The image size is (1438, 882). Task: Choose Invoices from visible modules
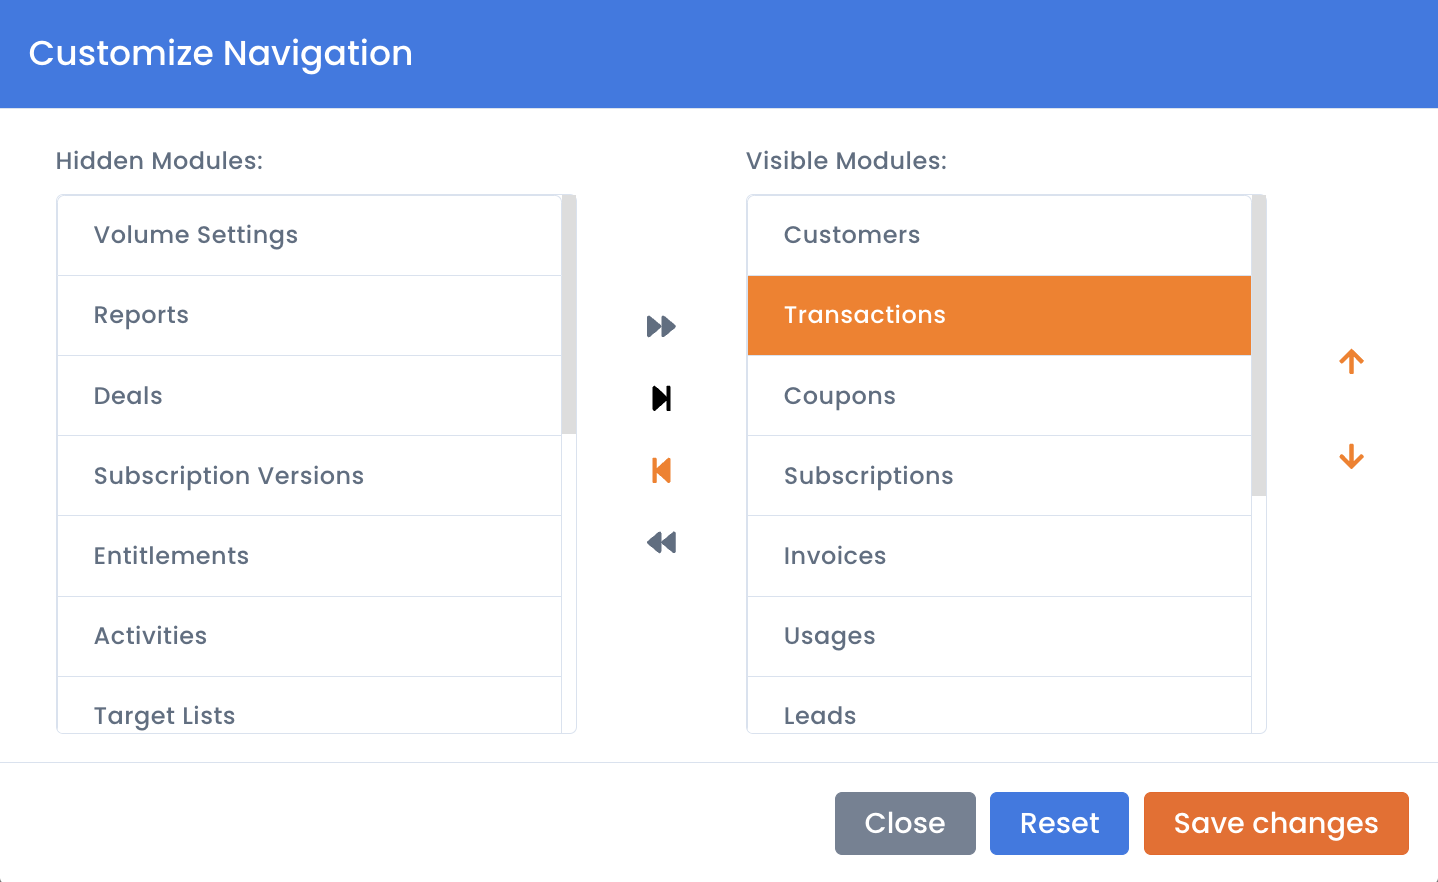tap(999, 556)
